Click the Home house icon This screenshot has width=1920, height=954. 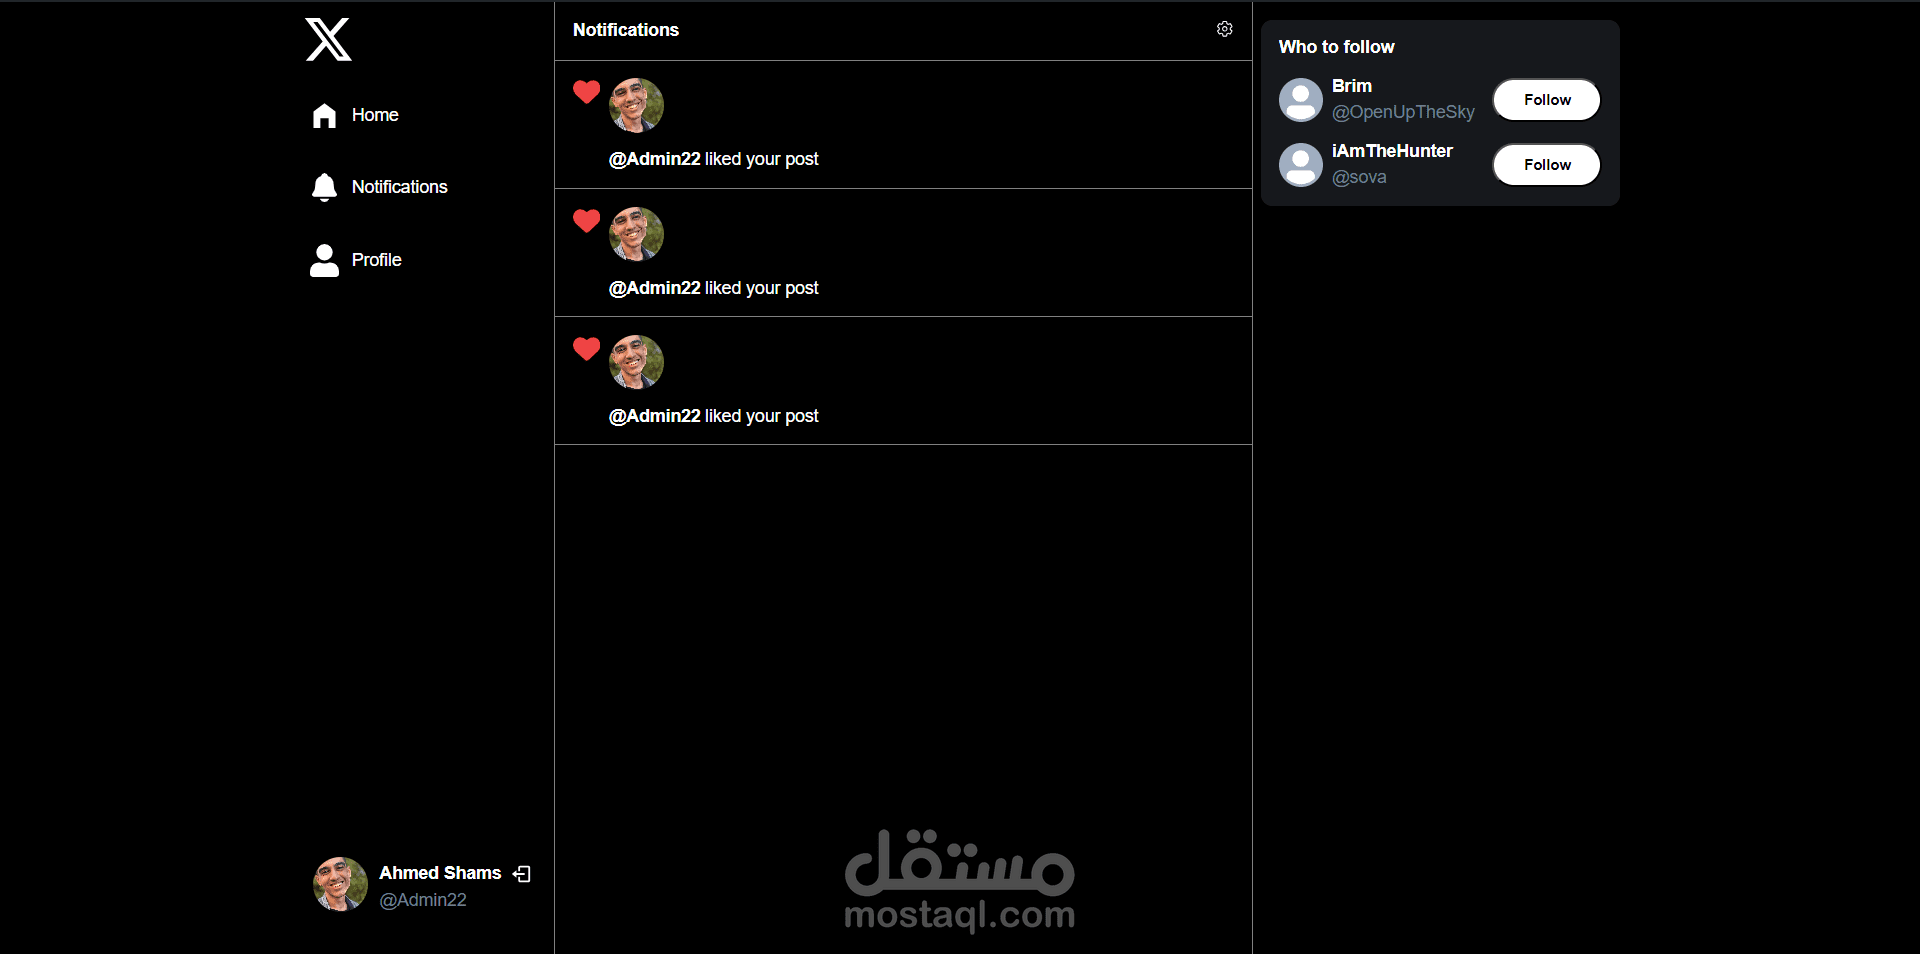[324, 116]
